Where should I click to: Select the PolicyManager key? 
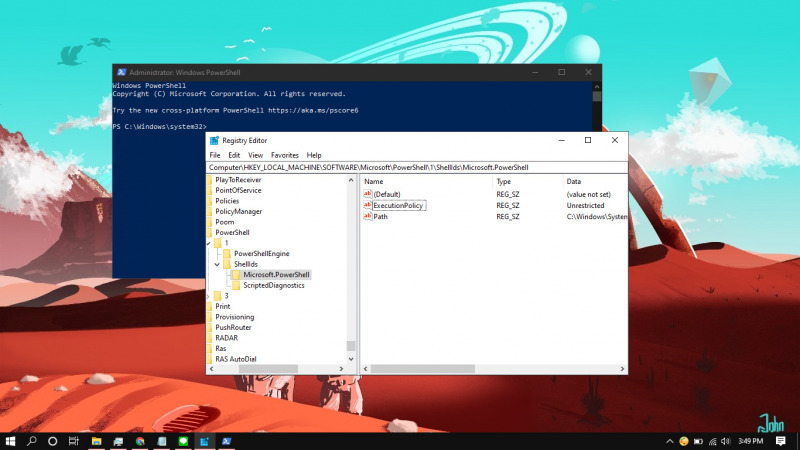tap(239, 211)
